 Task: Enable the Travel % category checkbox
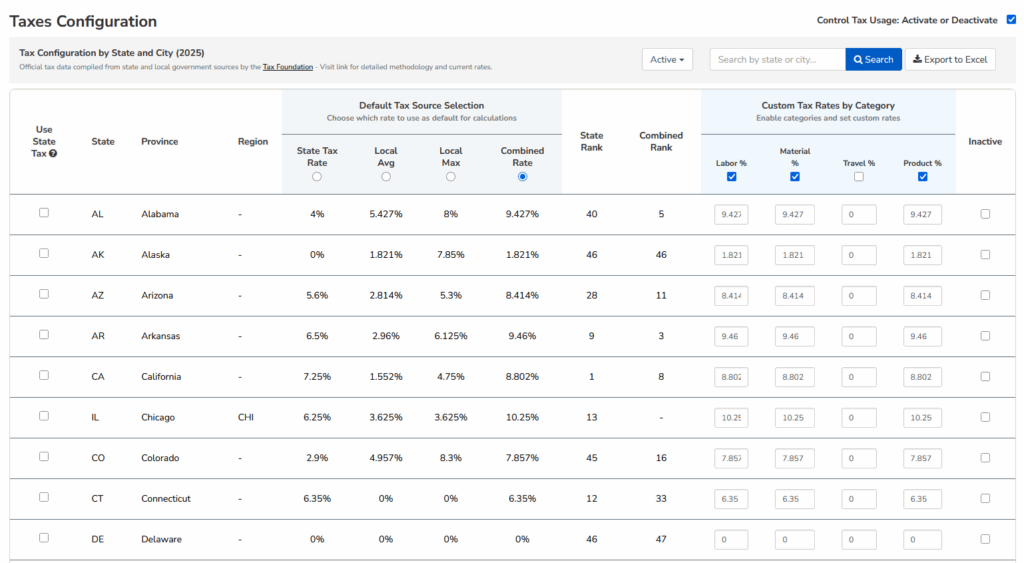859,176
